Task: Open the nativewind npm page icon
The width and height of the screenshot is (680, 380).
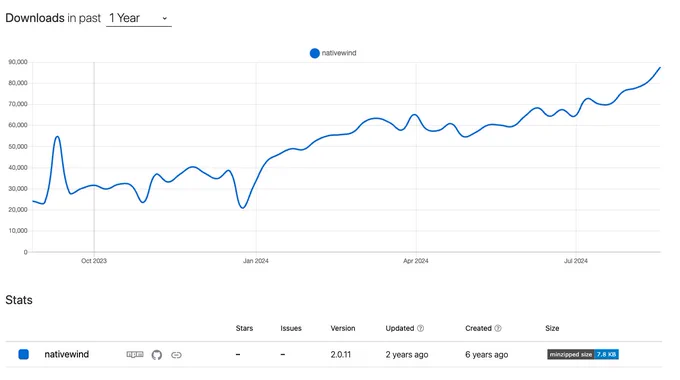Action: coord(135,354)
